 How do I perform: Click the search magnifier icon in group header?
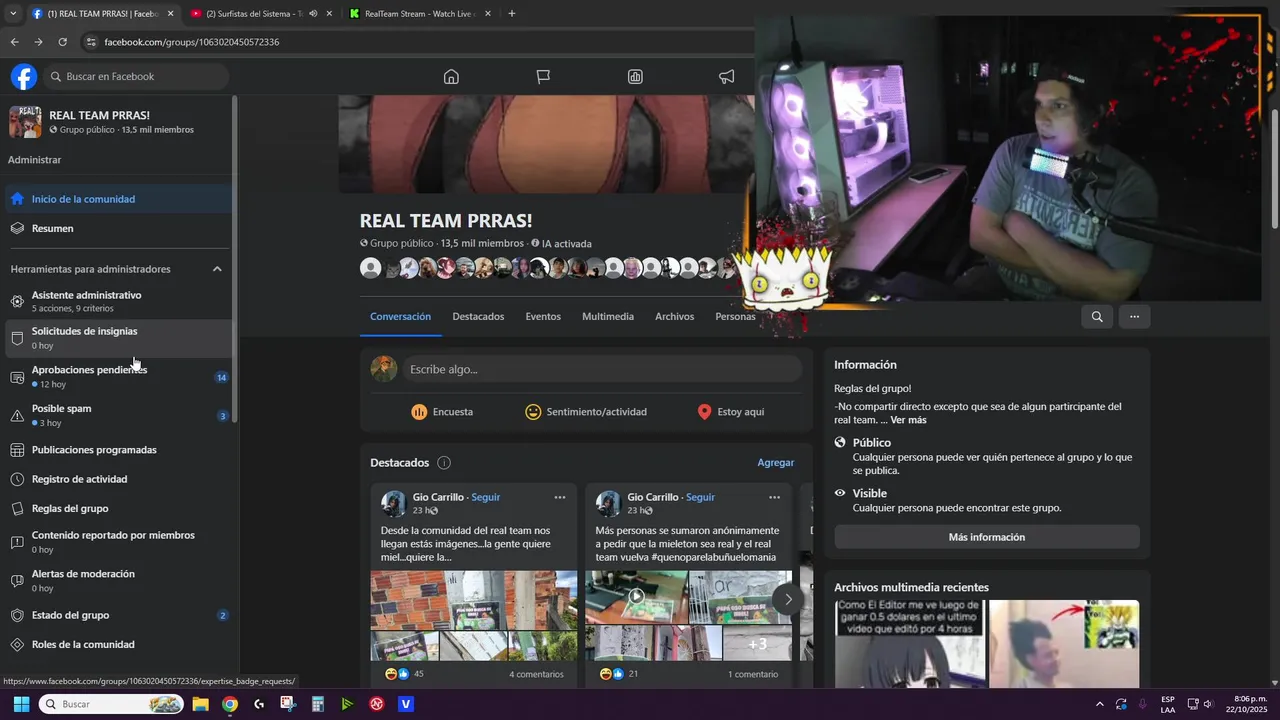(1097, 317)
